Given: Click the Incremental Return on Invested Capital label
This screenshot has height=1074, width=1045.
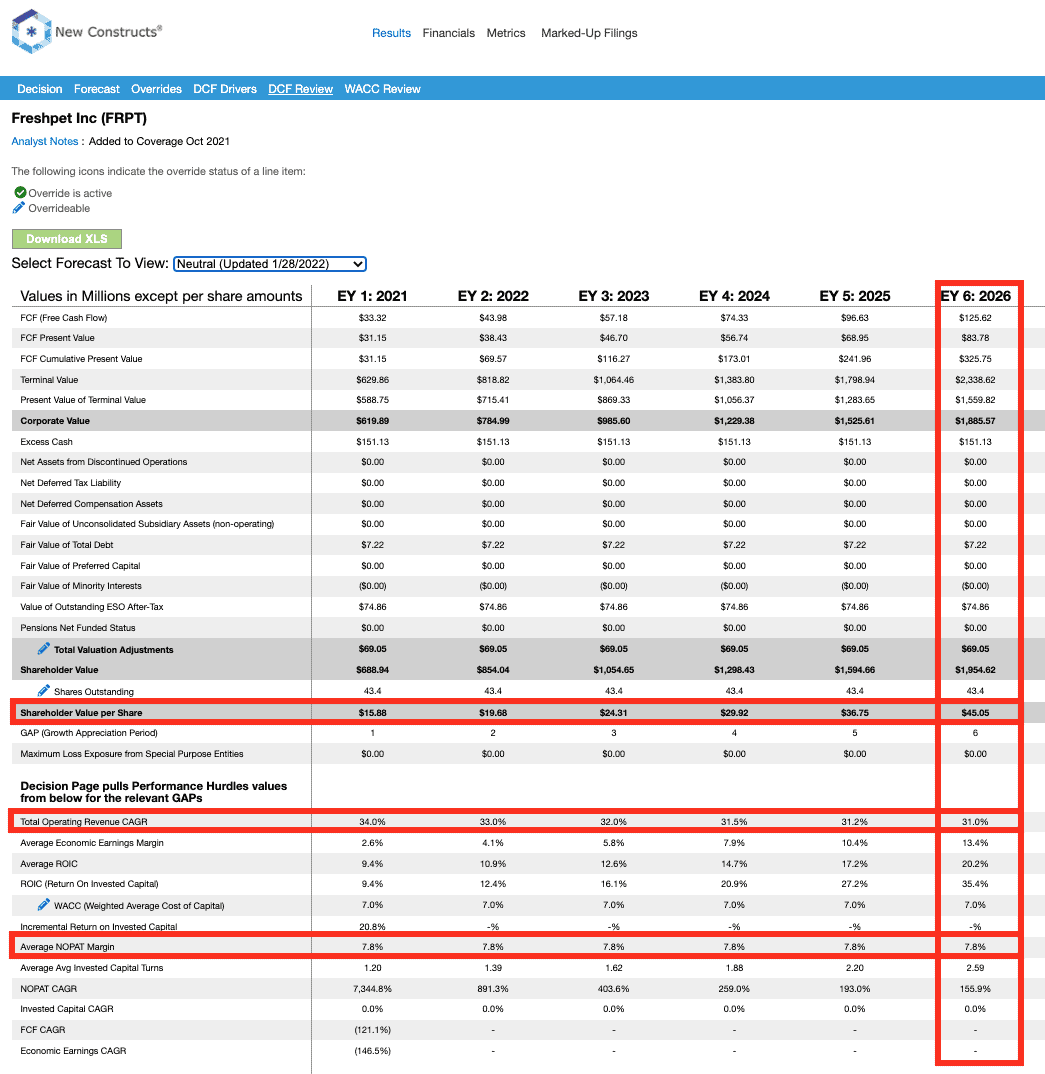Looking at the screenshot, I should [x=99, y=927].
